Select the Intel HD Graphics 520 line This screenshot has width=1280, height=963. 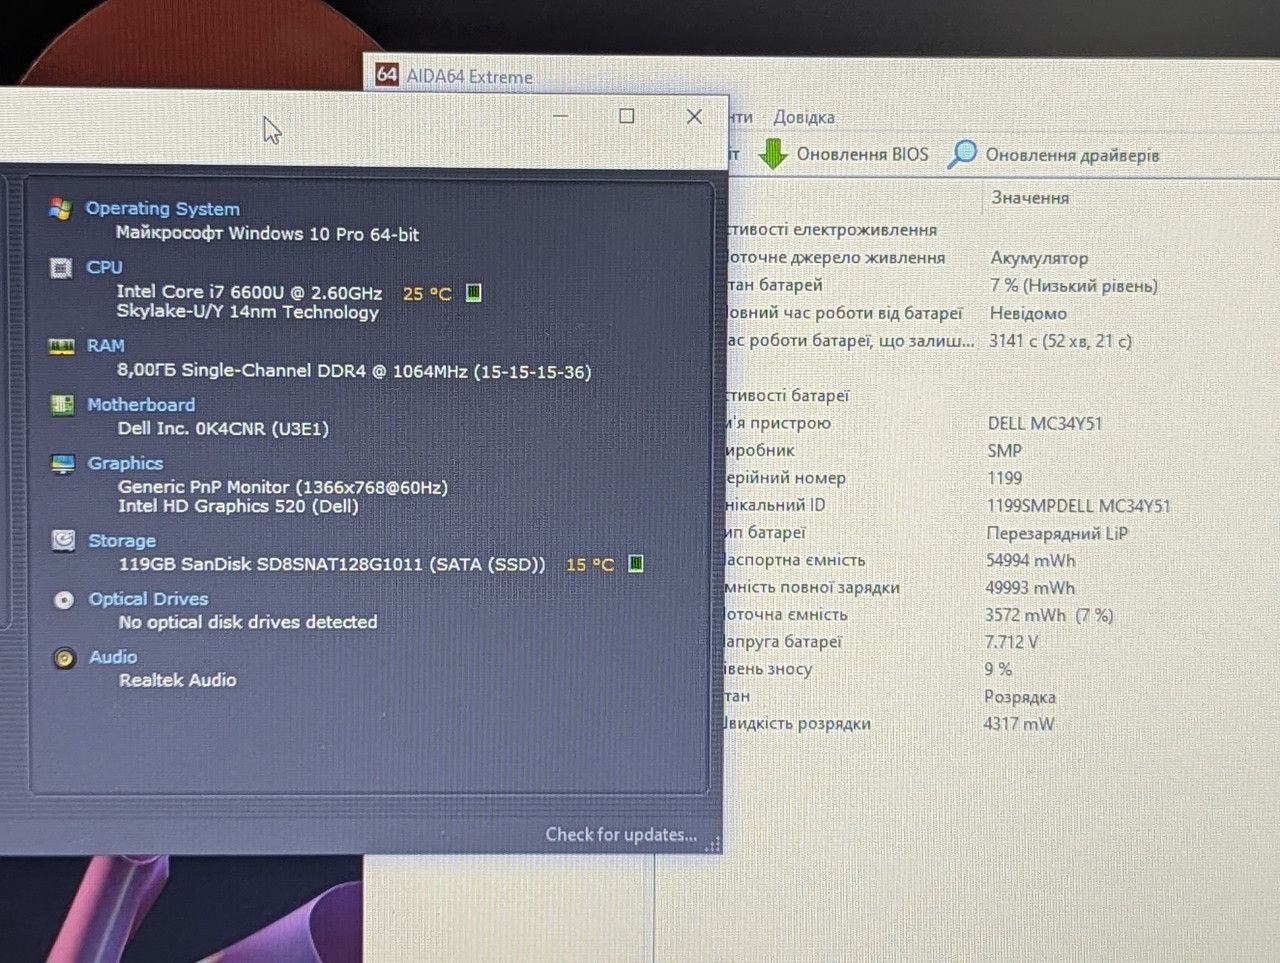tap(238, 506)
